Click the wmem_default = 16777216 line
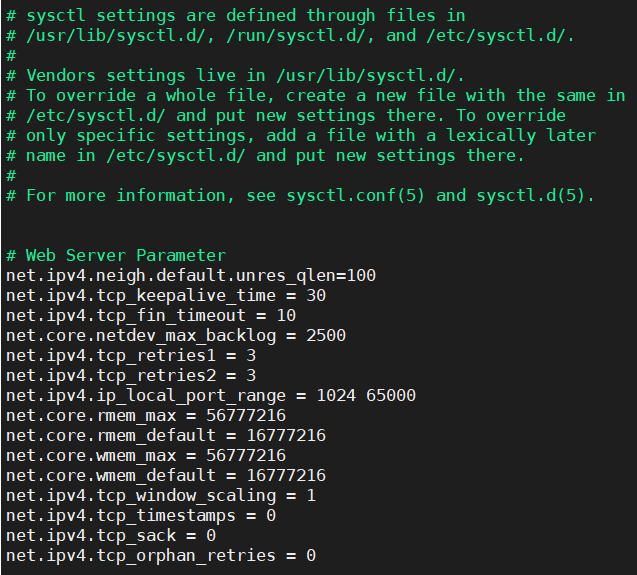This screenshot has height=575, width=637. pyautogui.click(x=166, y=475)
